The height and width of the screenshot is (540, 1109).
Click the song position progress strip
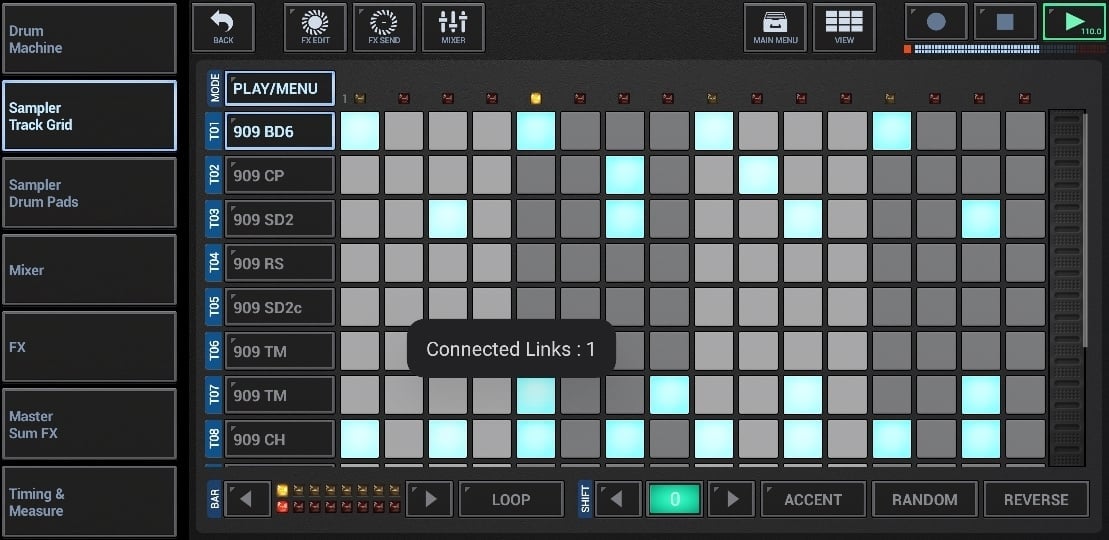tap(1004, 49)
